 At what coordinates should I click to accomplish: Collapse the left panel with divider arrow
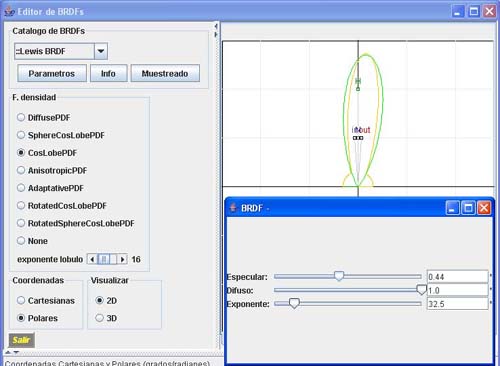point(216,26)
